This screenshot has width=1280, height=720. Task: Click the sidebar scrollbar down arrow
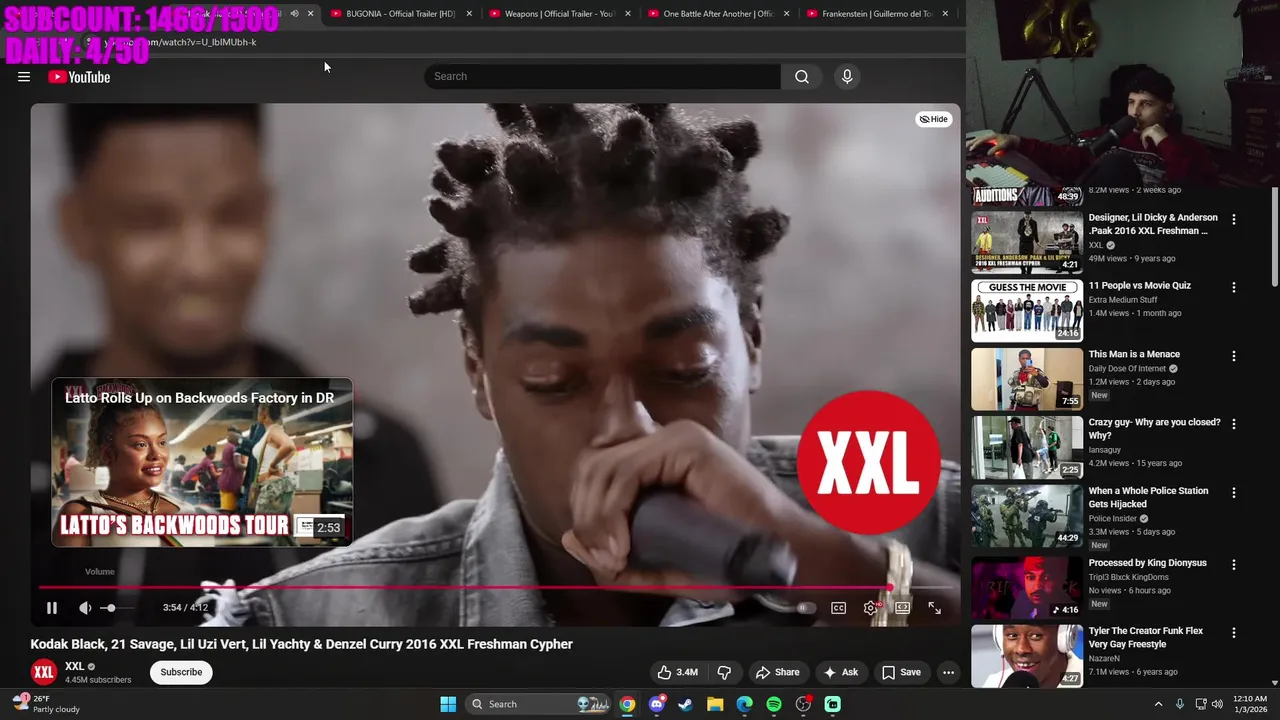point(1274,683)
